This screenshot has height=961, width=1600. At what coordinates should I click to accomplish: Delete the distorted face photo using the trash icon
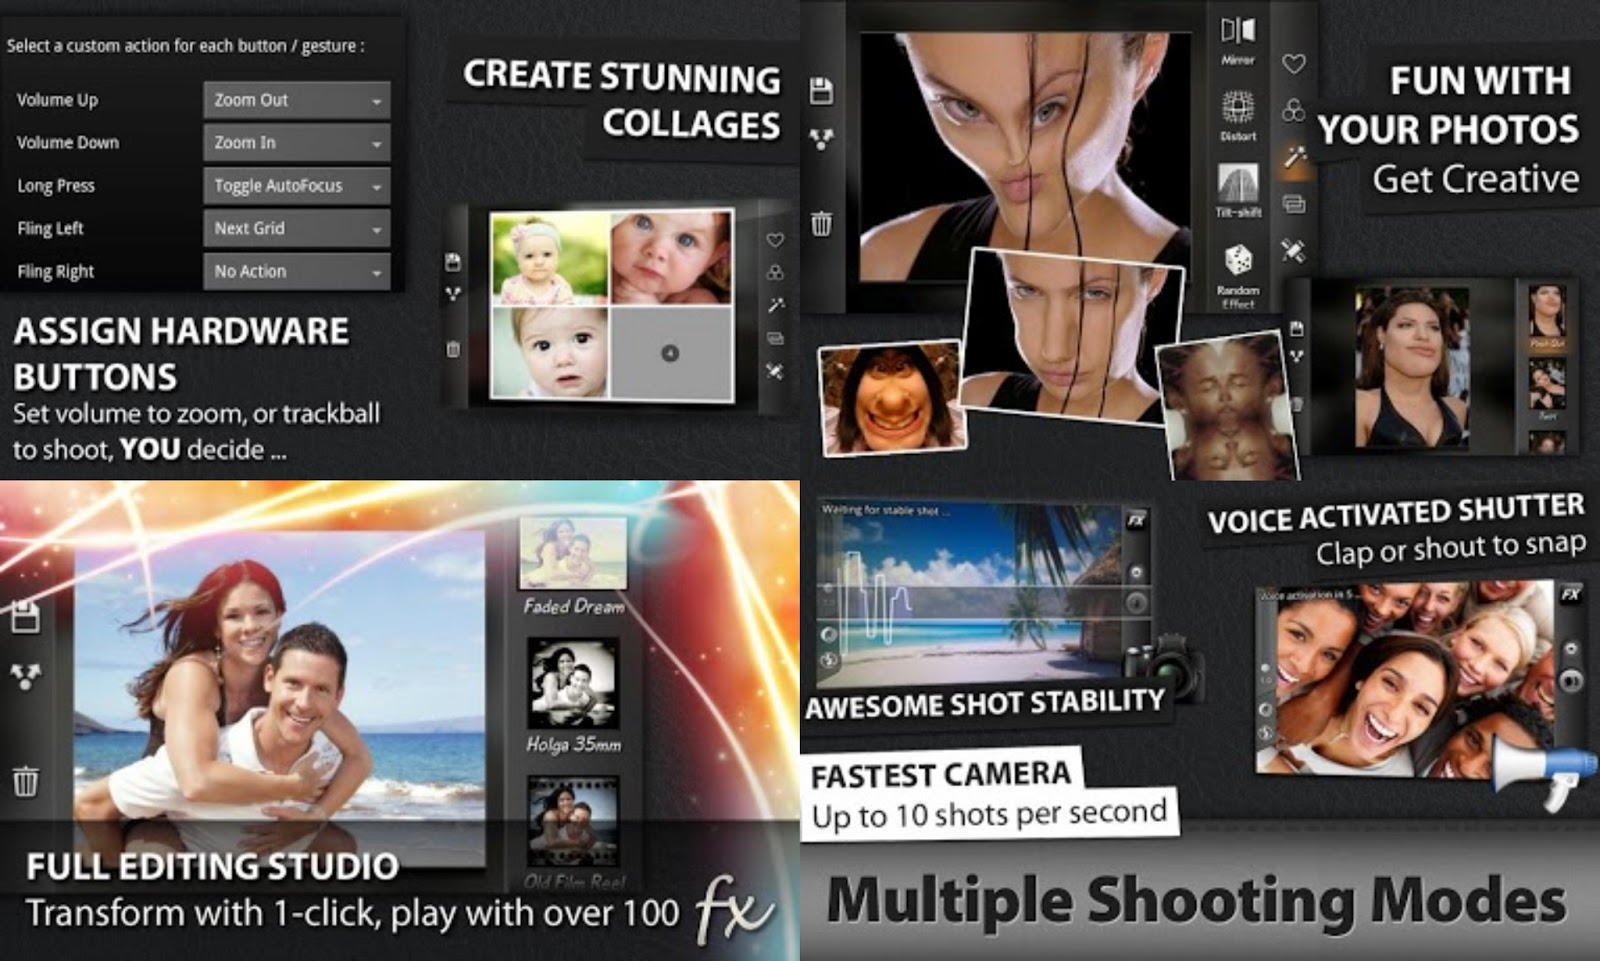(x=821, y=223)
